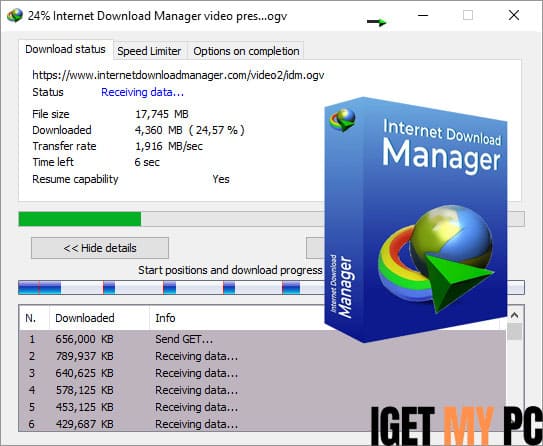Click the Receiving data status text

click(x=142, y=92)
